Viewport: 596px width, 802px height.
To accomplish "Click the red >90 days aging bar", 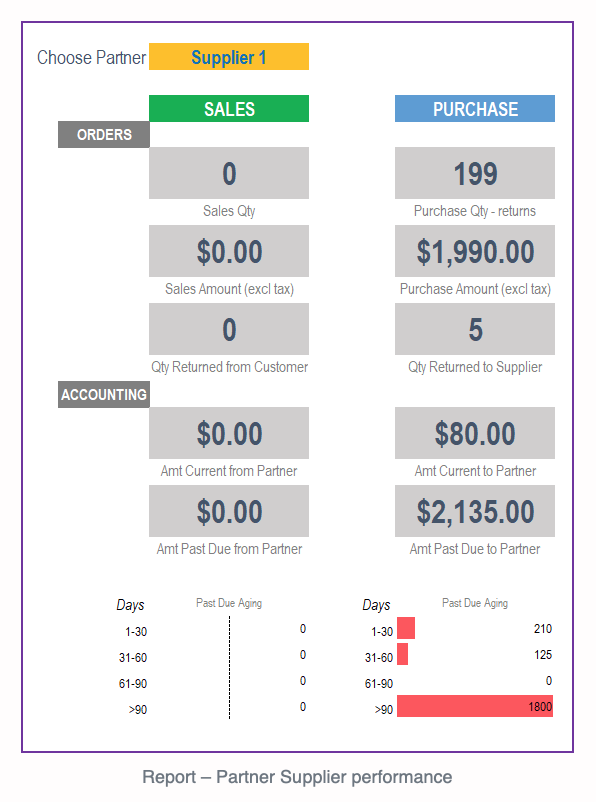I will (475, 706).
